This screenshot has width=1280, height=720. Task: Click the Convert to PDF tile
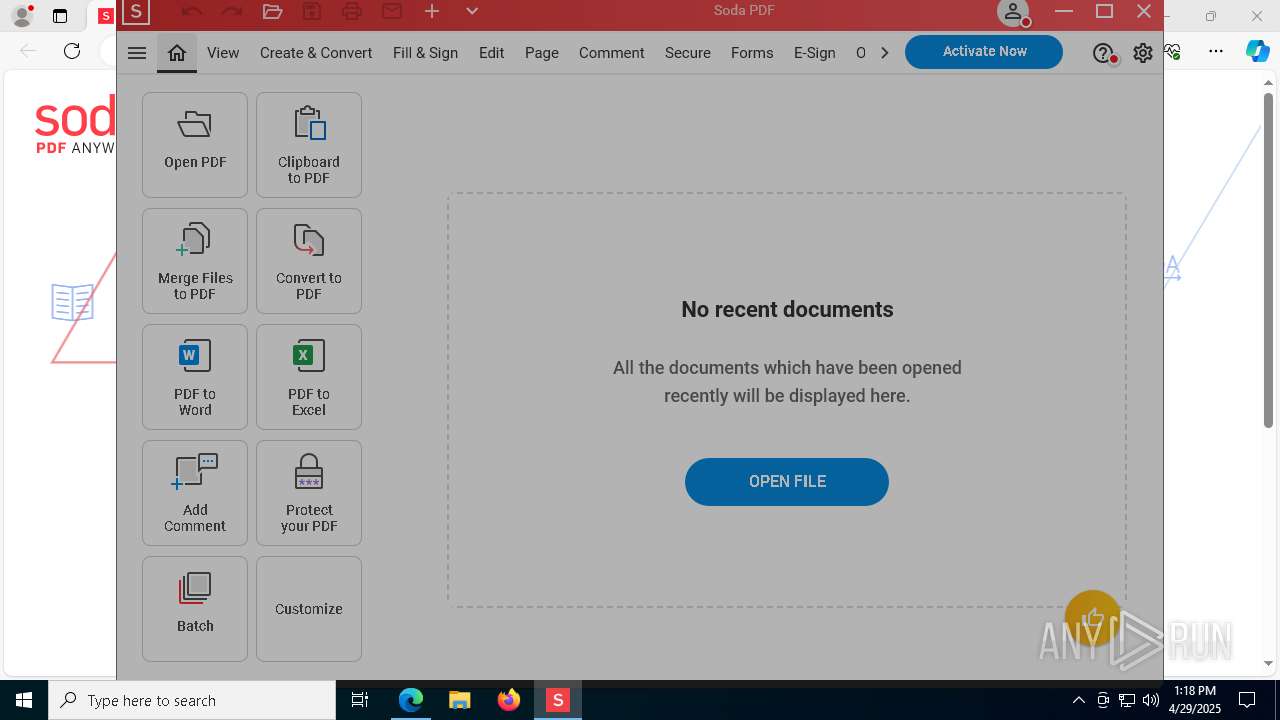309,261
